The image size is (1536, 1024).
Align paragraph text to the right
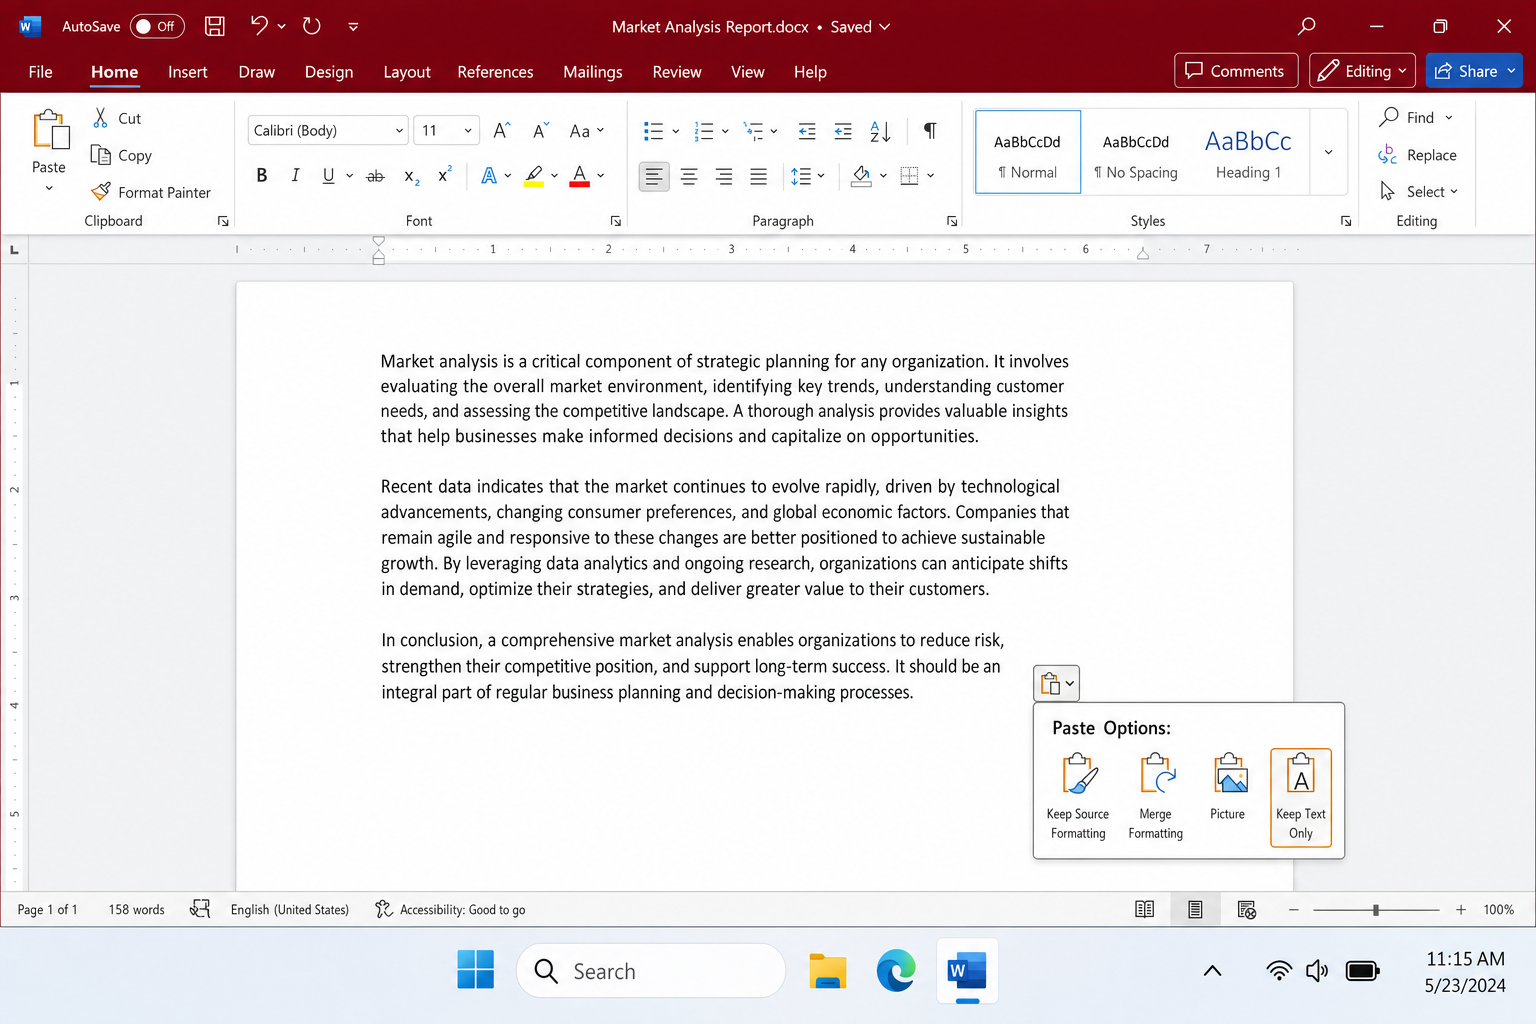[724, 177]
